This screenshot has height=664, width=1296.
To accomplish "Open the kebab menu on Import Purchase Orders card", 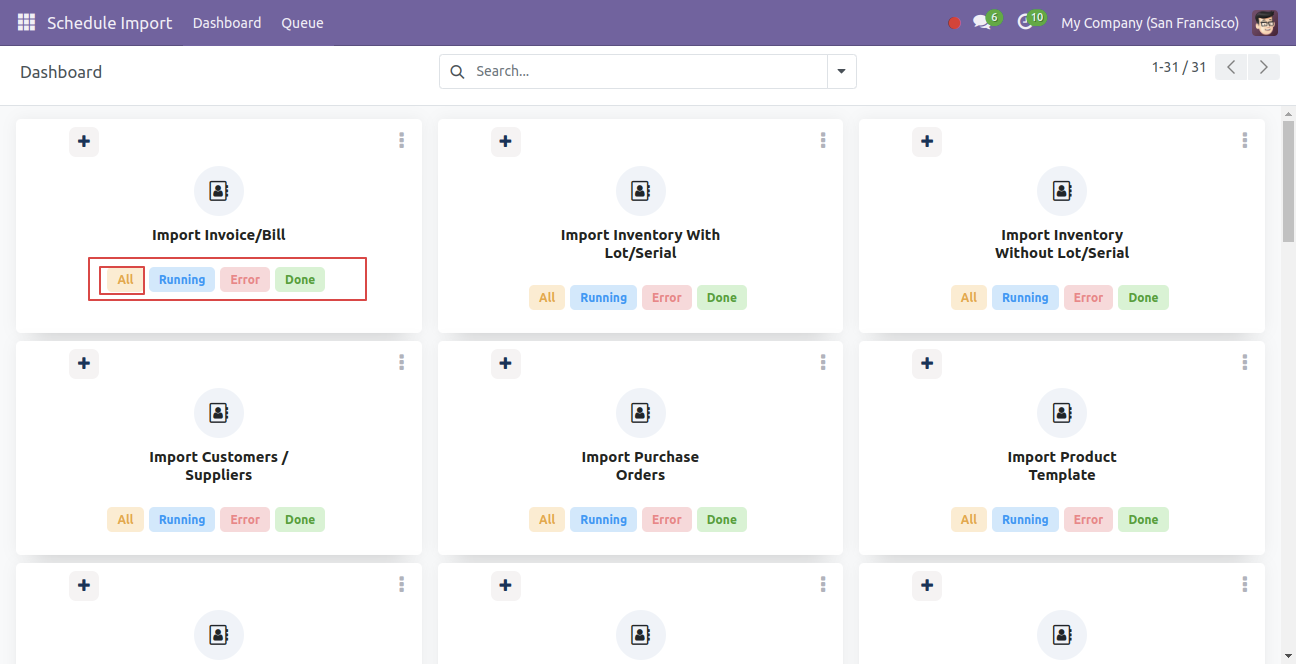I will click(x=823, y=363).
